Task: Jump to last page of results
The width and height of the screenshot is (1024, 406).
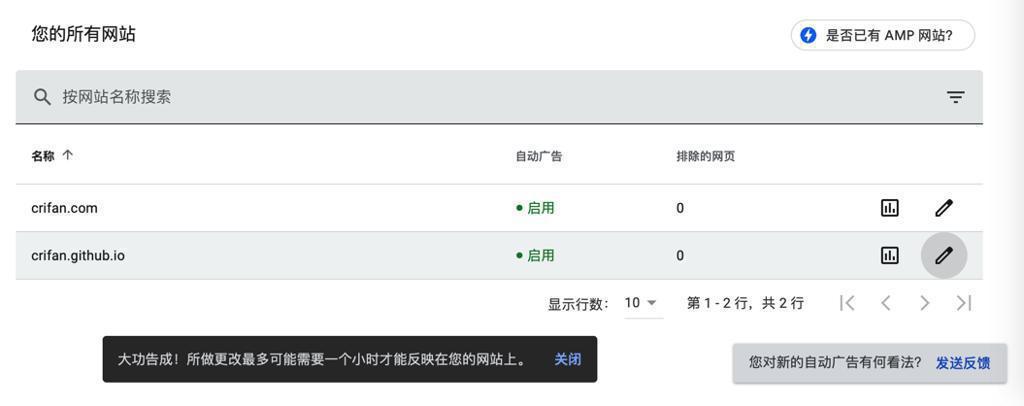Action: pyautogui.click(x=964, y=303)
